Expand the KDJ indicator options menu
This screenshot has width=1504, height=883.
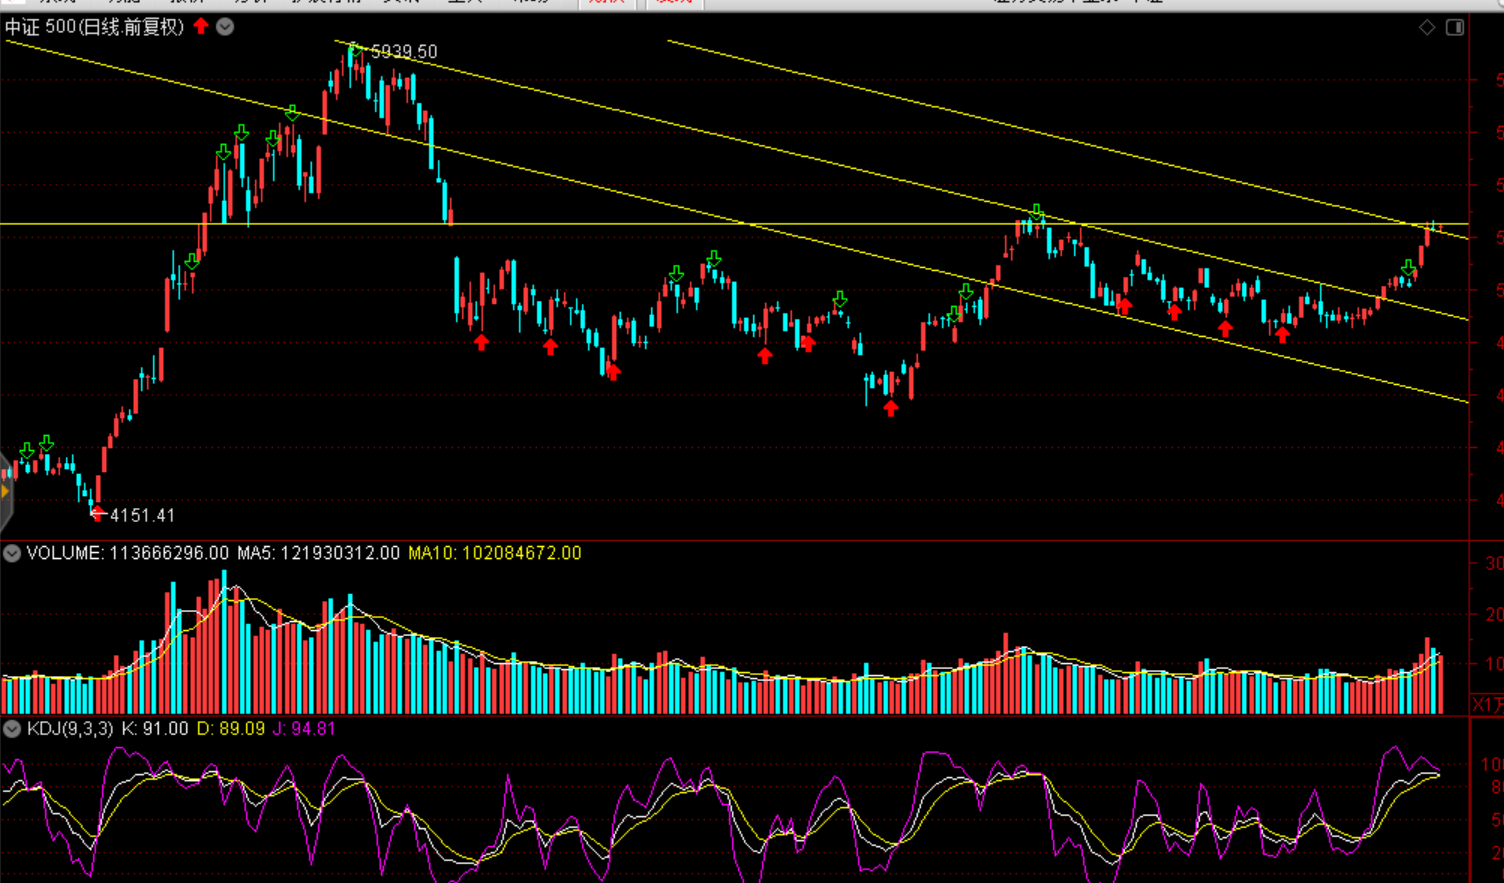(x=12, y=729)
